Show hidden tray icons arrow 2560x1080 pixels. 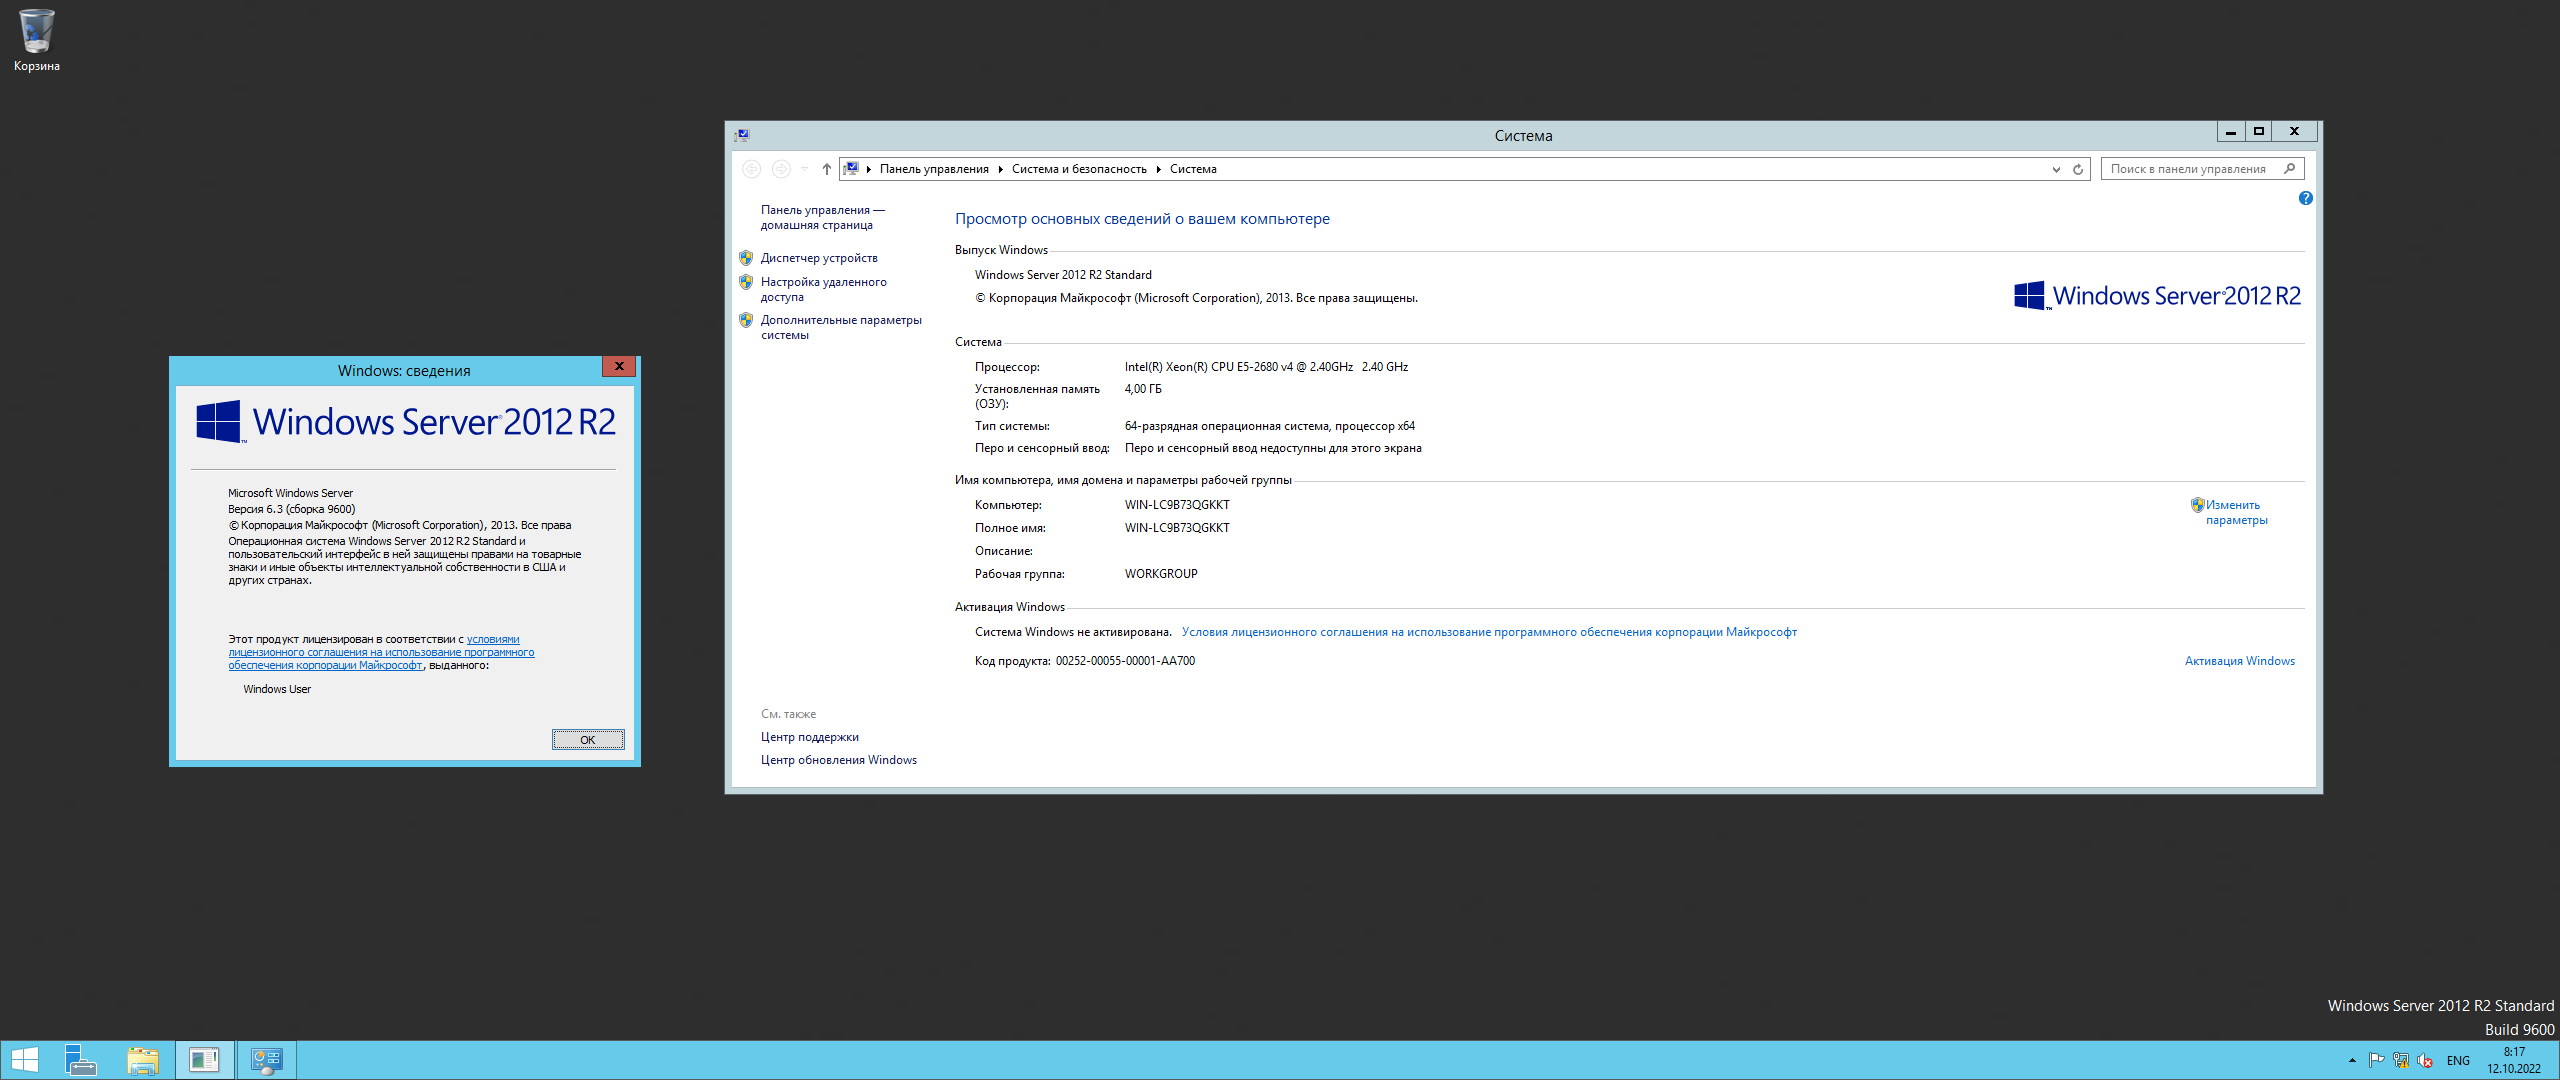[x=2352, y=1060]
